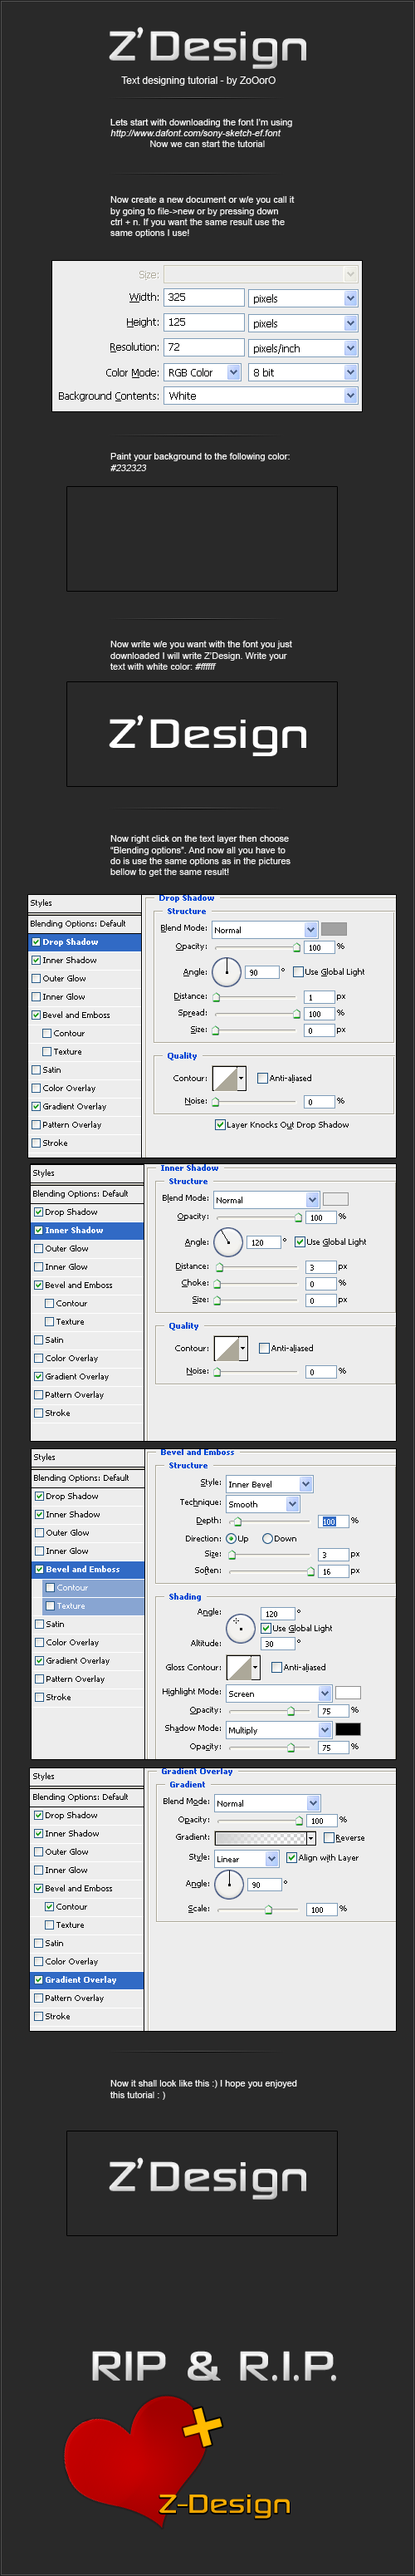Screen dimensions: 415x2576
Task: Click the Gradient Overlay gradient preview bar
Action: (260, 1838)
